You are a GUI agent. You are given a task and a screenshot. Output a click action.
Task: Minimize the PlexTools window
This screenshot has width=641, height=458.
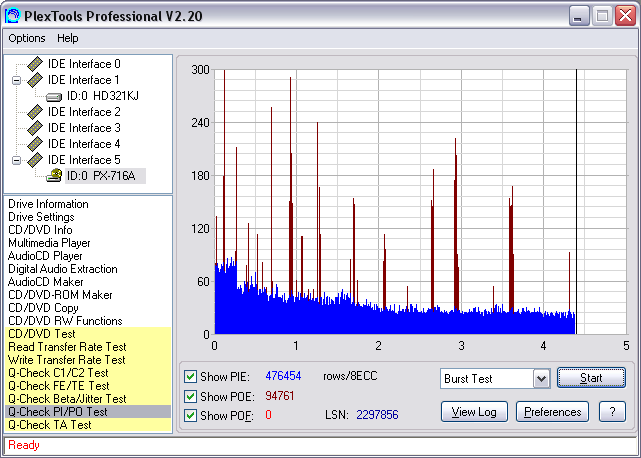click(x=579, y=16)
